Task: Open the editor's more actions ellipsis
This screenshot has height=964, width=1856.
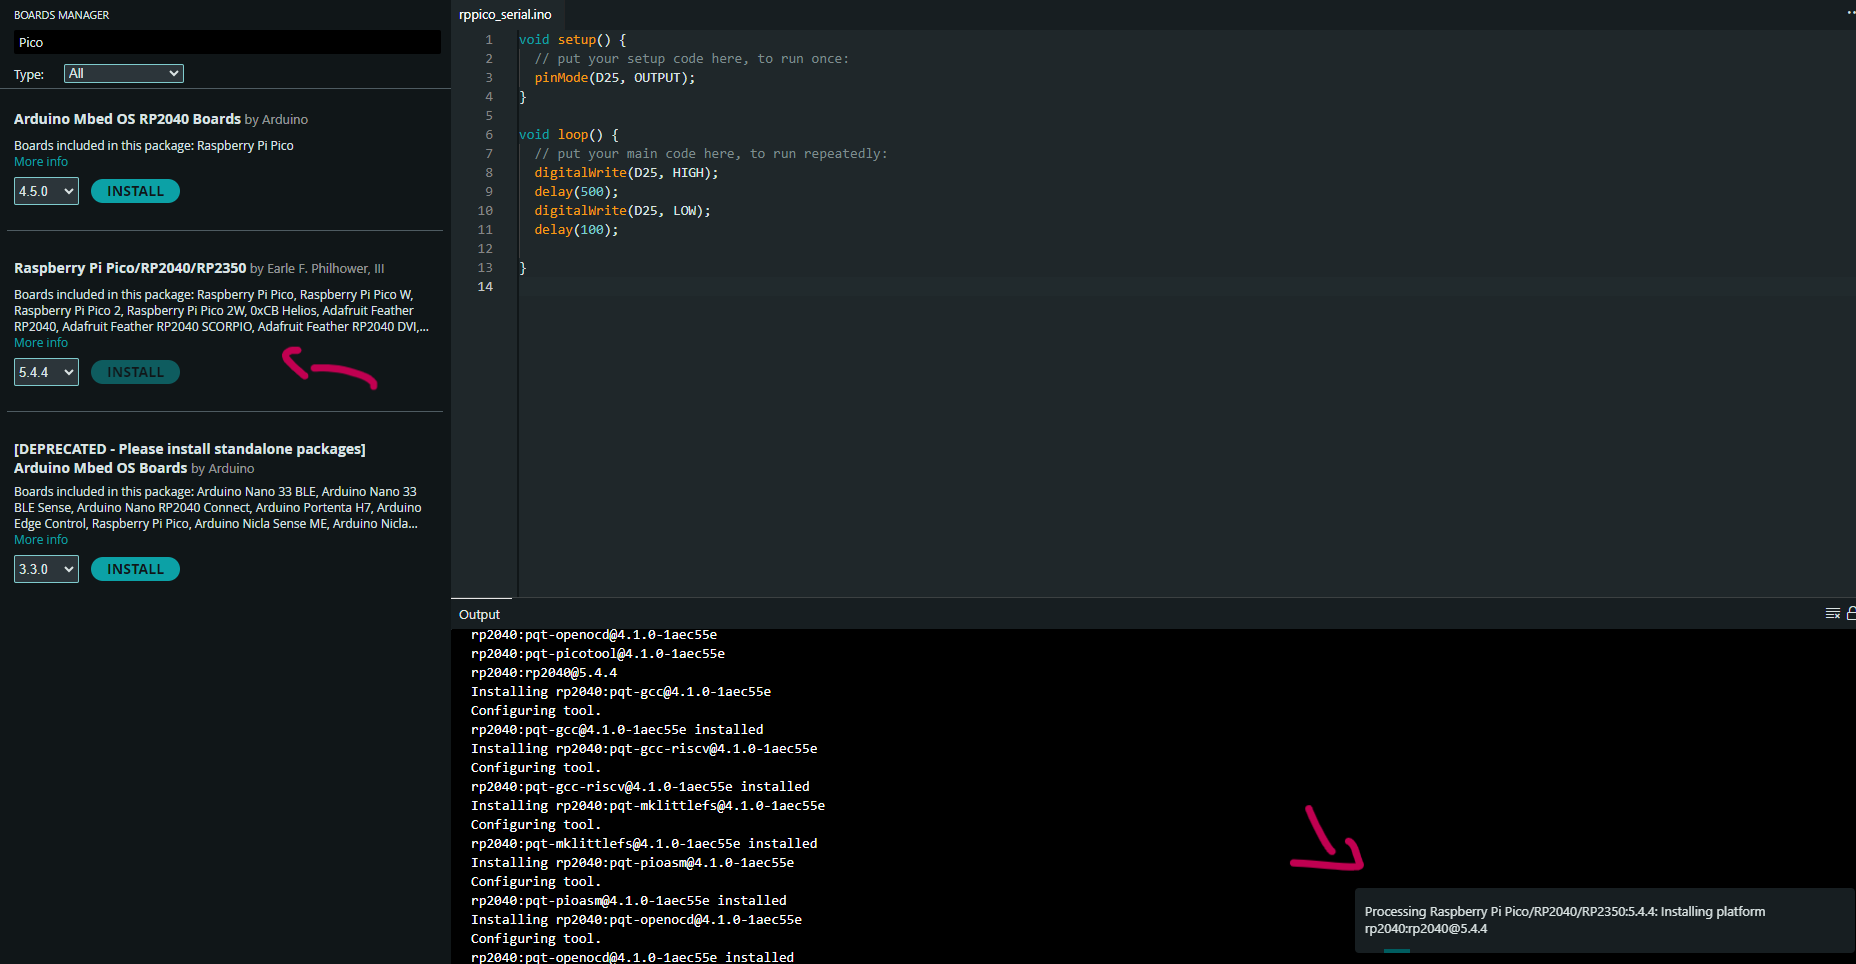Action: click(1850, 13)
